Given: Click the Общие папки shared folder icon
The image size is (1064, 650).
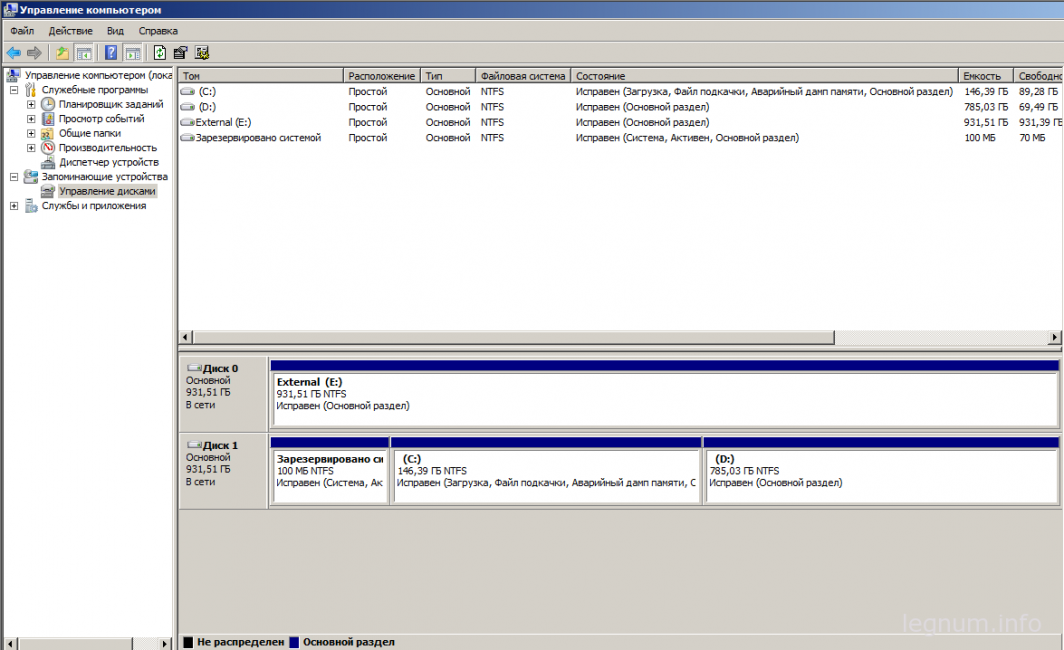Looking at the screenshot, I should [x=48, y=133].
